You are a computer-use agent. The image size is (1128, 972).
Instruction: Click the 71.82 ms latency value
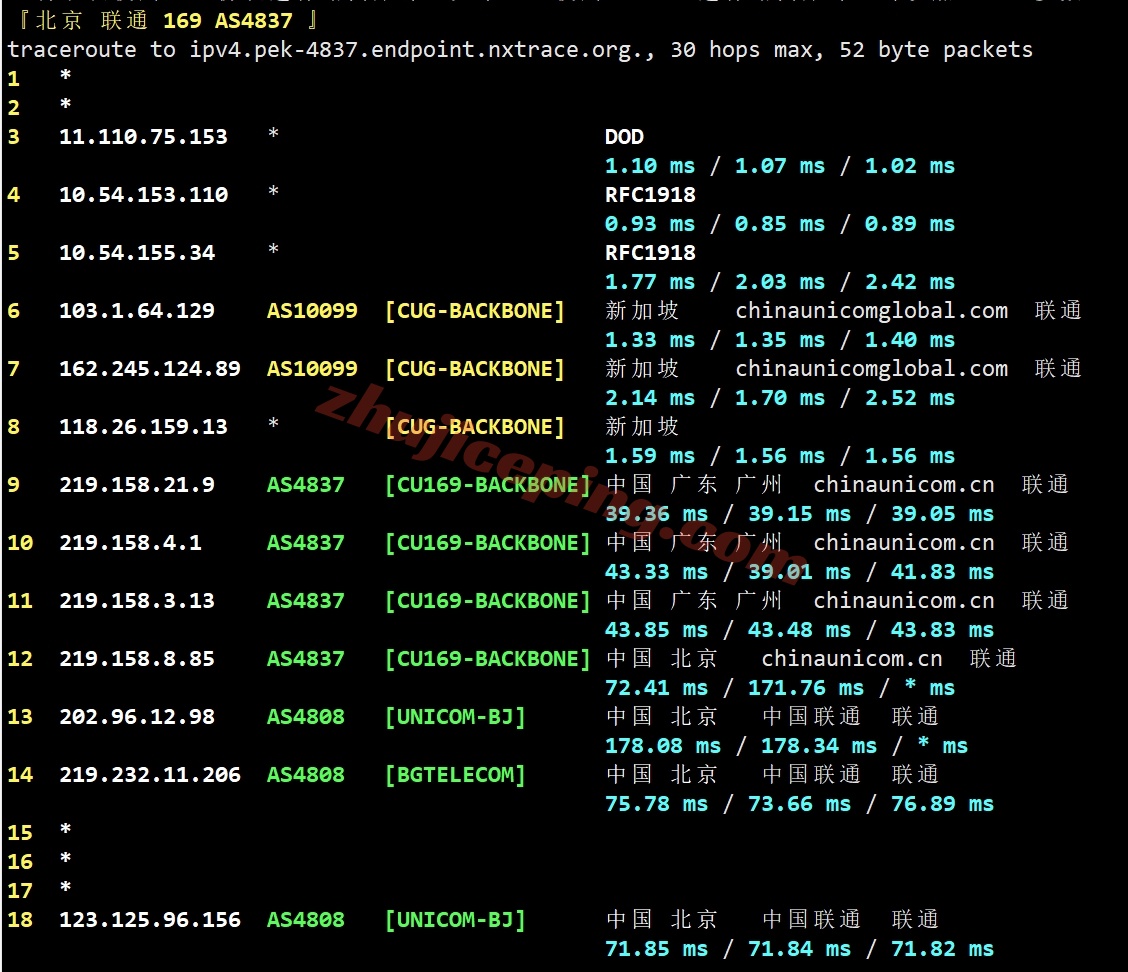tap(942, 950)
